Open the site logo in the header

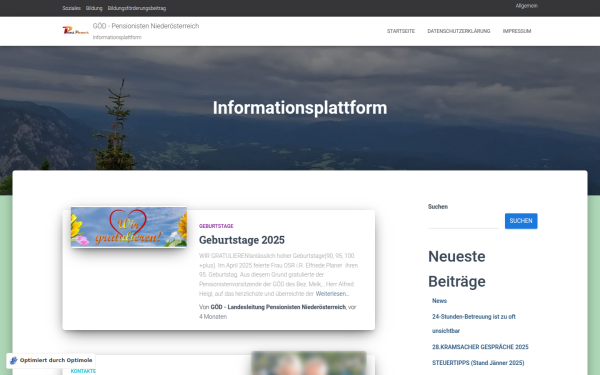tap(76, 31)
